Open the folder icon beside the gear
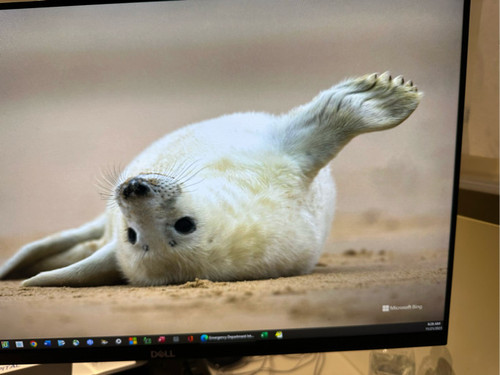Screen dimensions: 500x375 pyautogui.click(x=104, y=342)
